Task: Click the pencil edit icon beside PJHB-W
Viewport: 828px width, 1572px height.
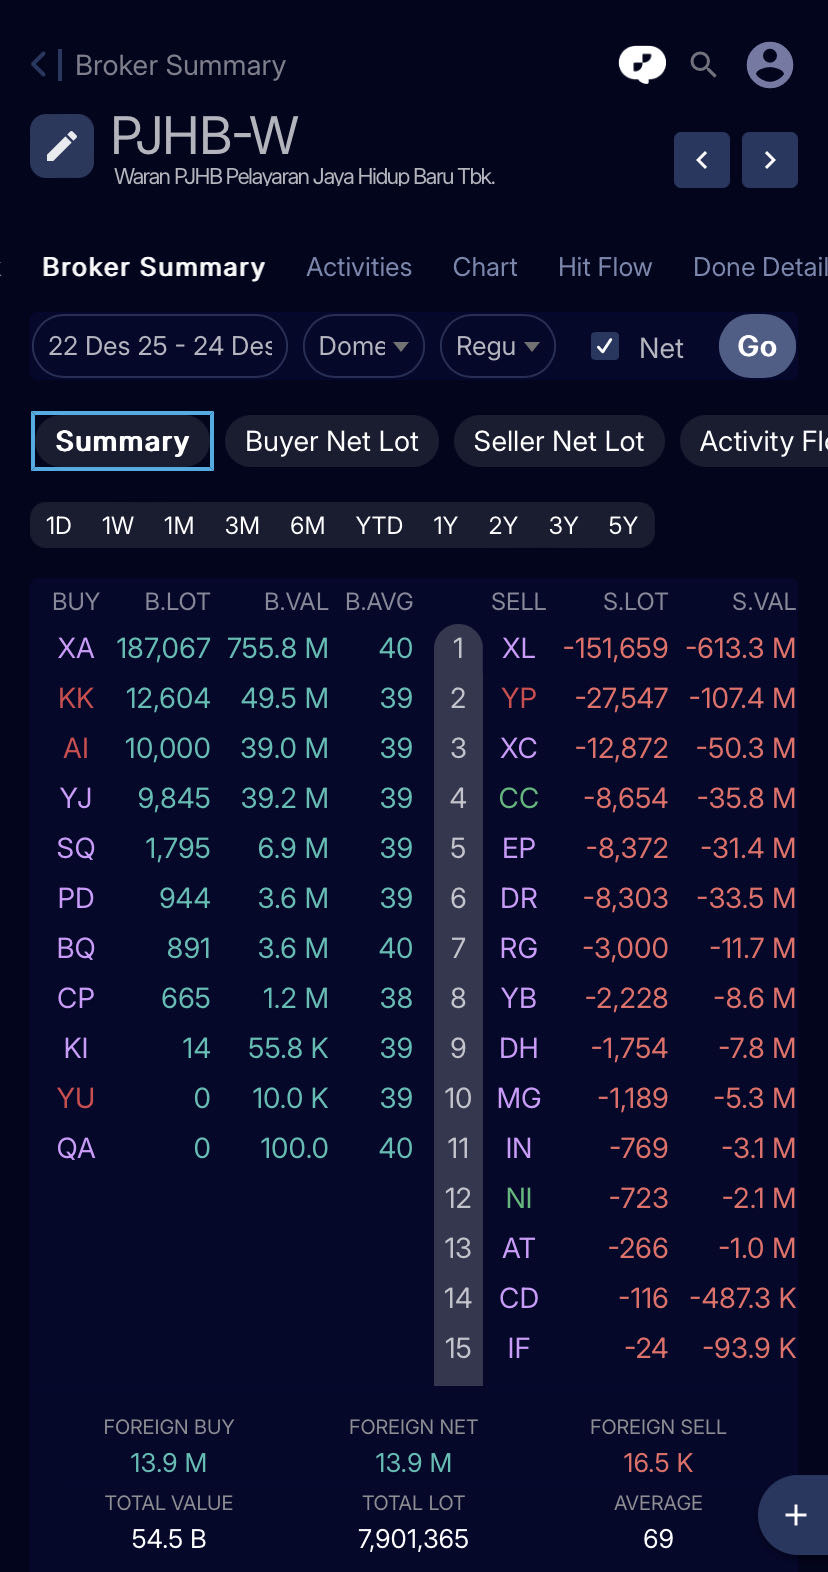Action: point(62,146)
